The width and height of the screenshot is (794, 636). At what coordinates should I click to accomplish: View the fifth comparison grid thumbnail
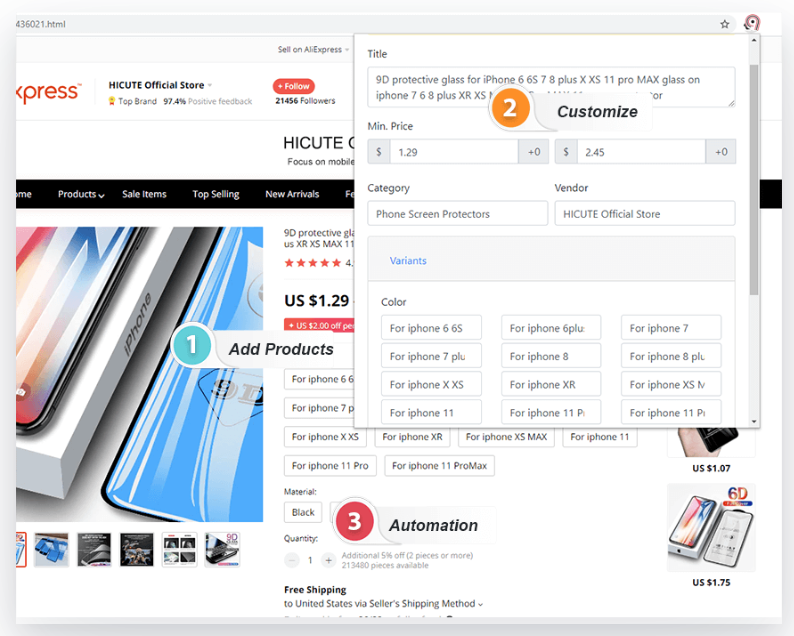click(180, 549)
